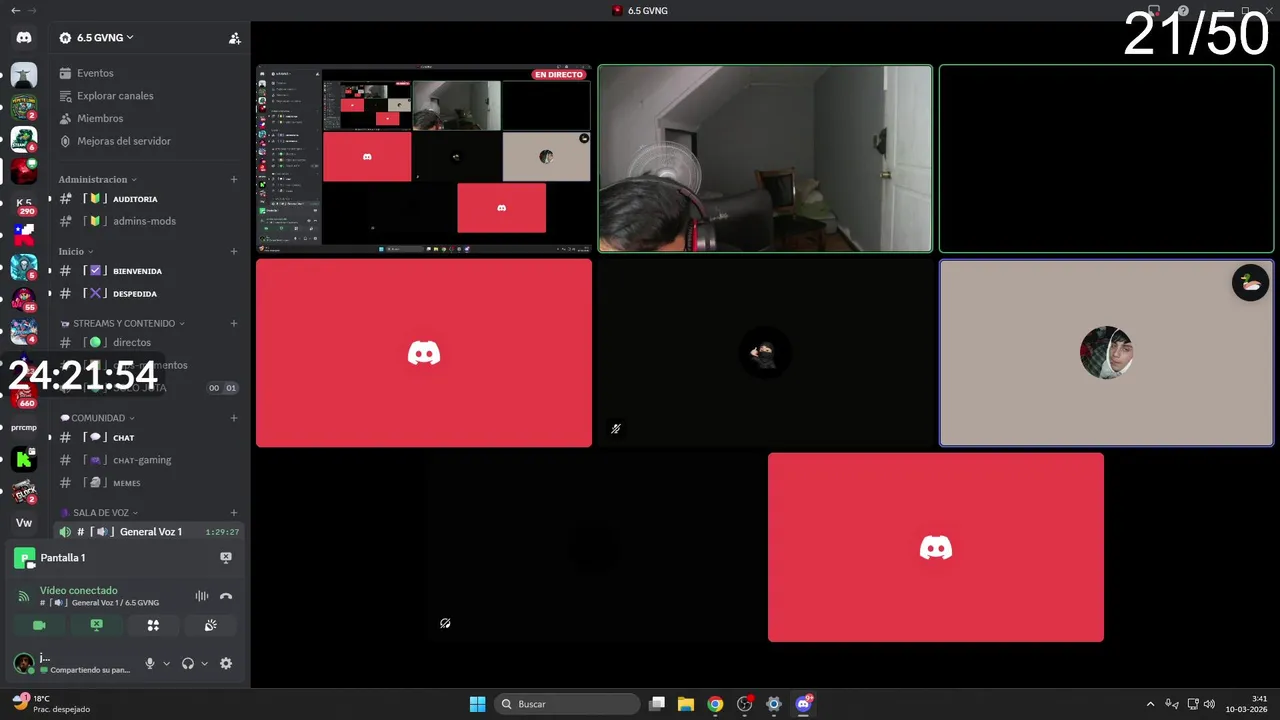Collapse the Inicio category

pyautogui.click(x=75, y=251)
